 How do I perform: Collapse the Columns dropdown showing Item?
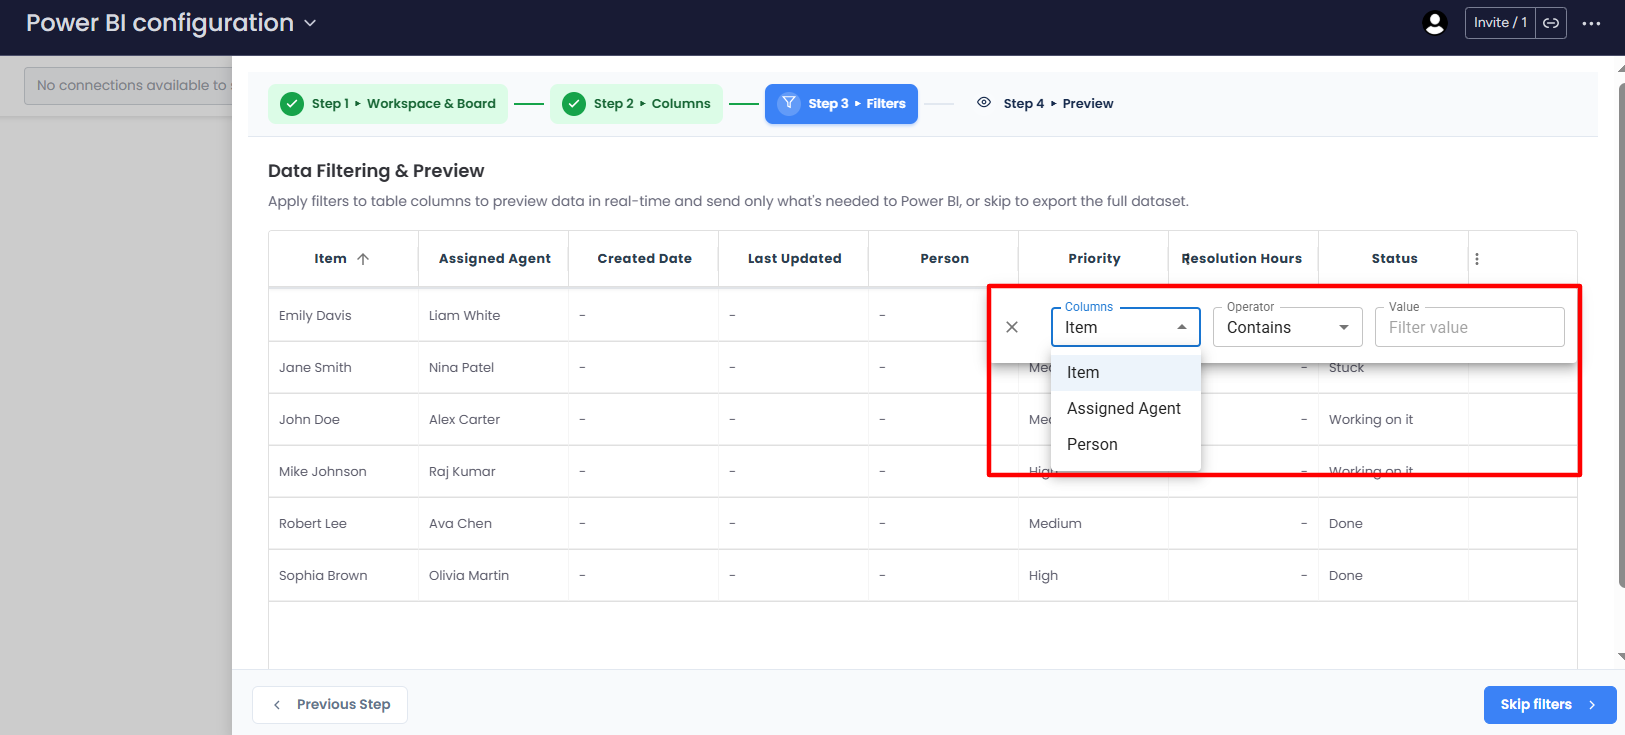pyautogui.click(x=1126, y=327)
